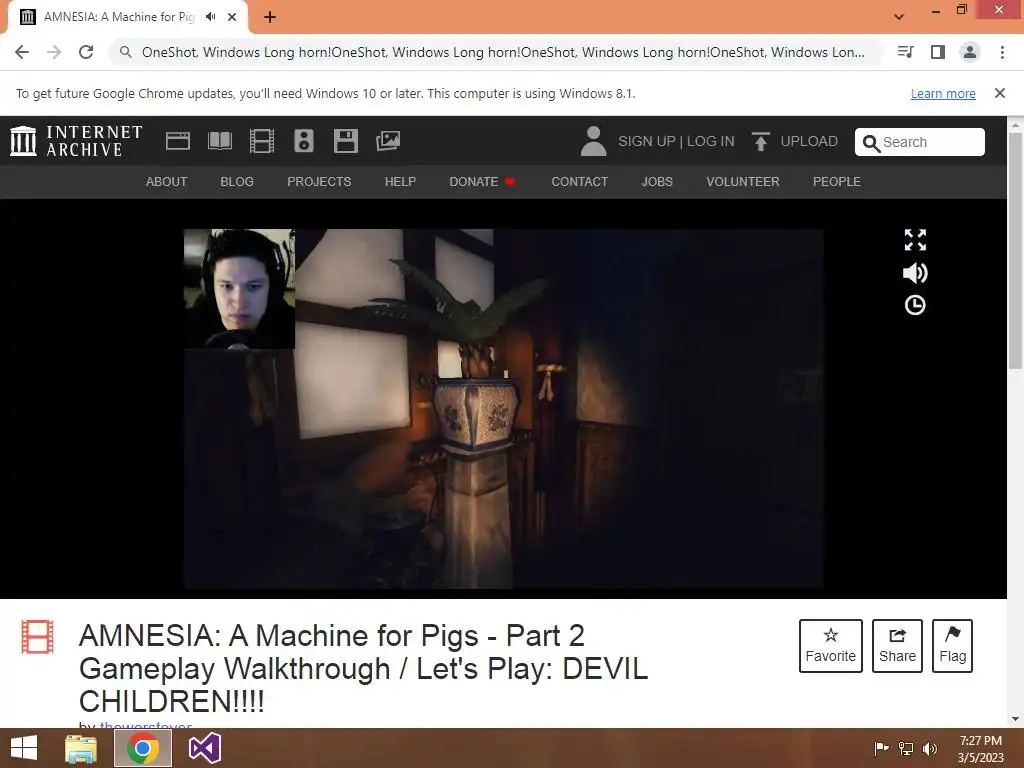
Task: Click the video player frame
Action: (x=504, y=409)
